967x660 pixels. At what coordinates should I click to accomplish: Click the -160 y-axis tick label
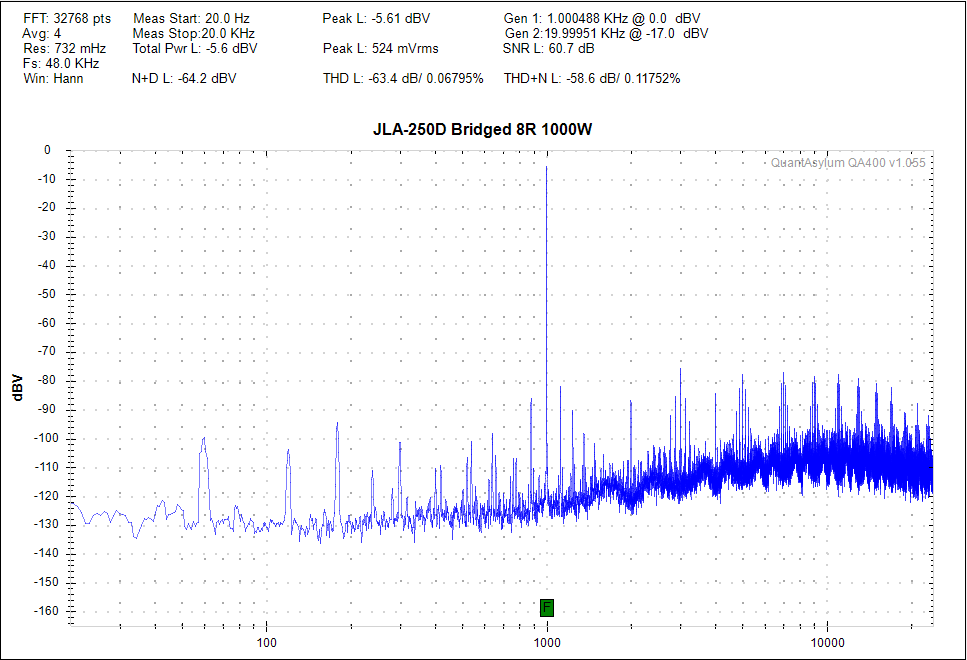(x=46, y=611)
